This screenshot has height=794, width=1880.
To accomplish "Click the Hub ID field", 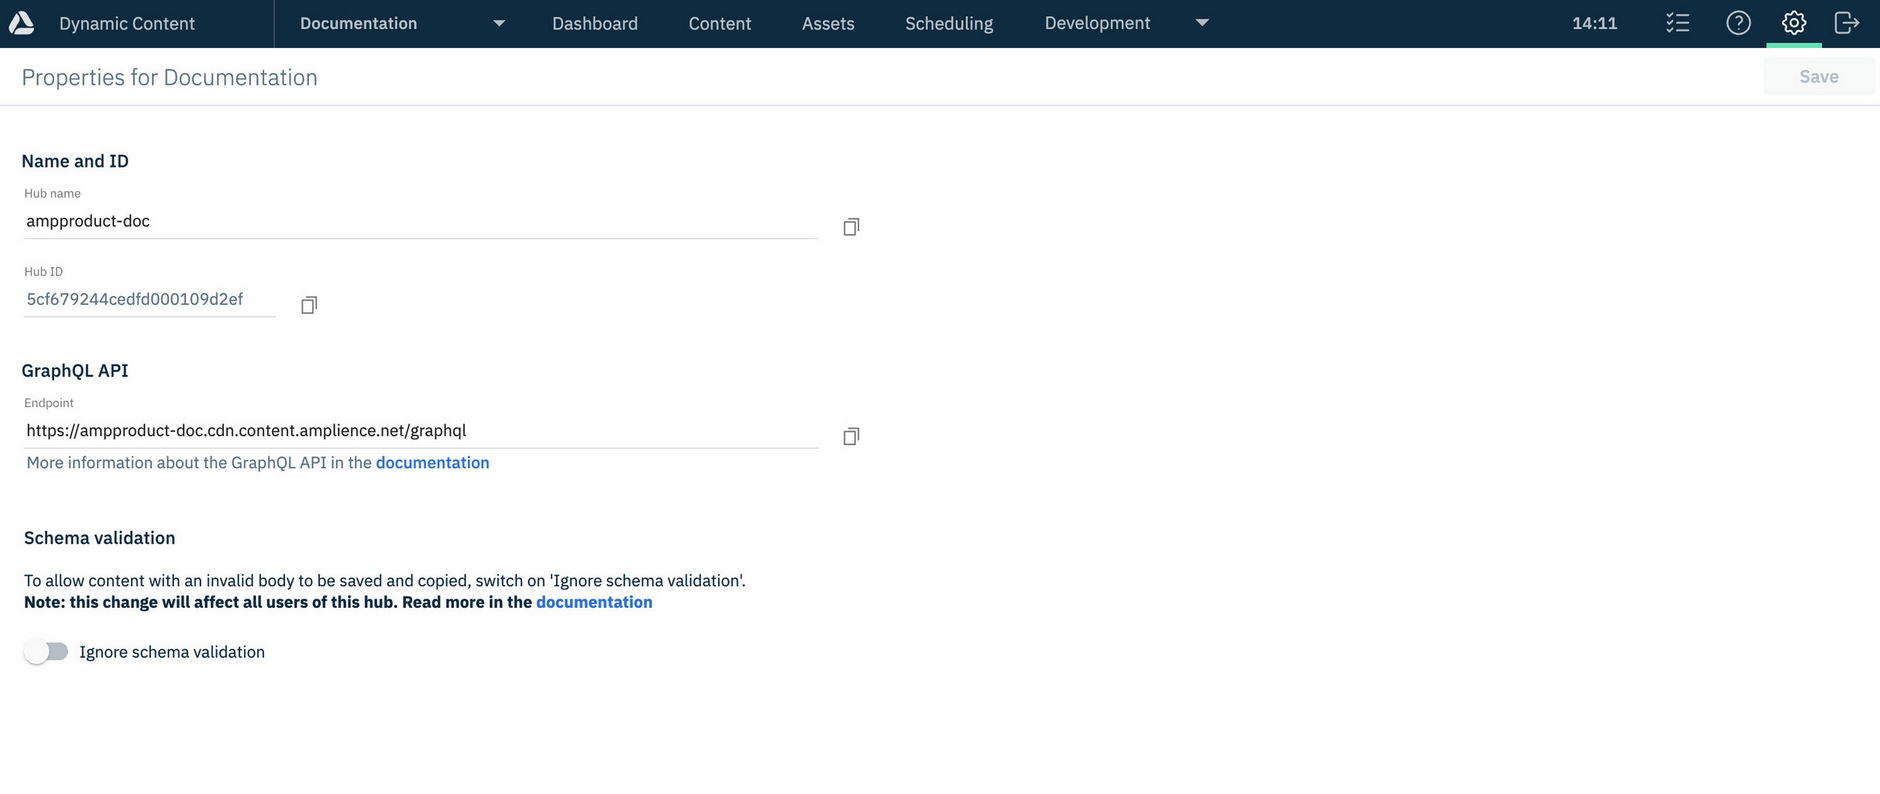I will 150,299.
